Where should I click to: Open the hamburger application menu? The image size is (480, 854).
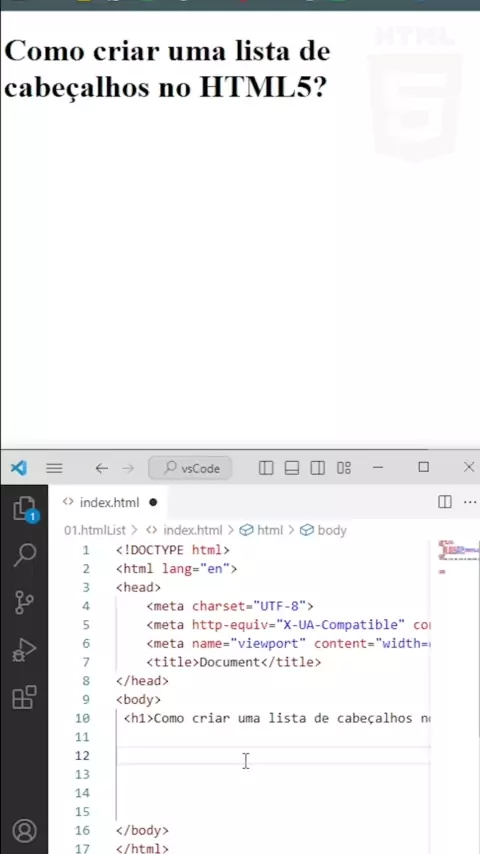click(x=54, y=468)
